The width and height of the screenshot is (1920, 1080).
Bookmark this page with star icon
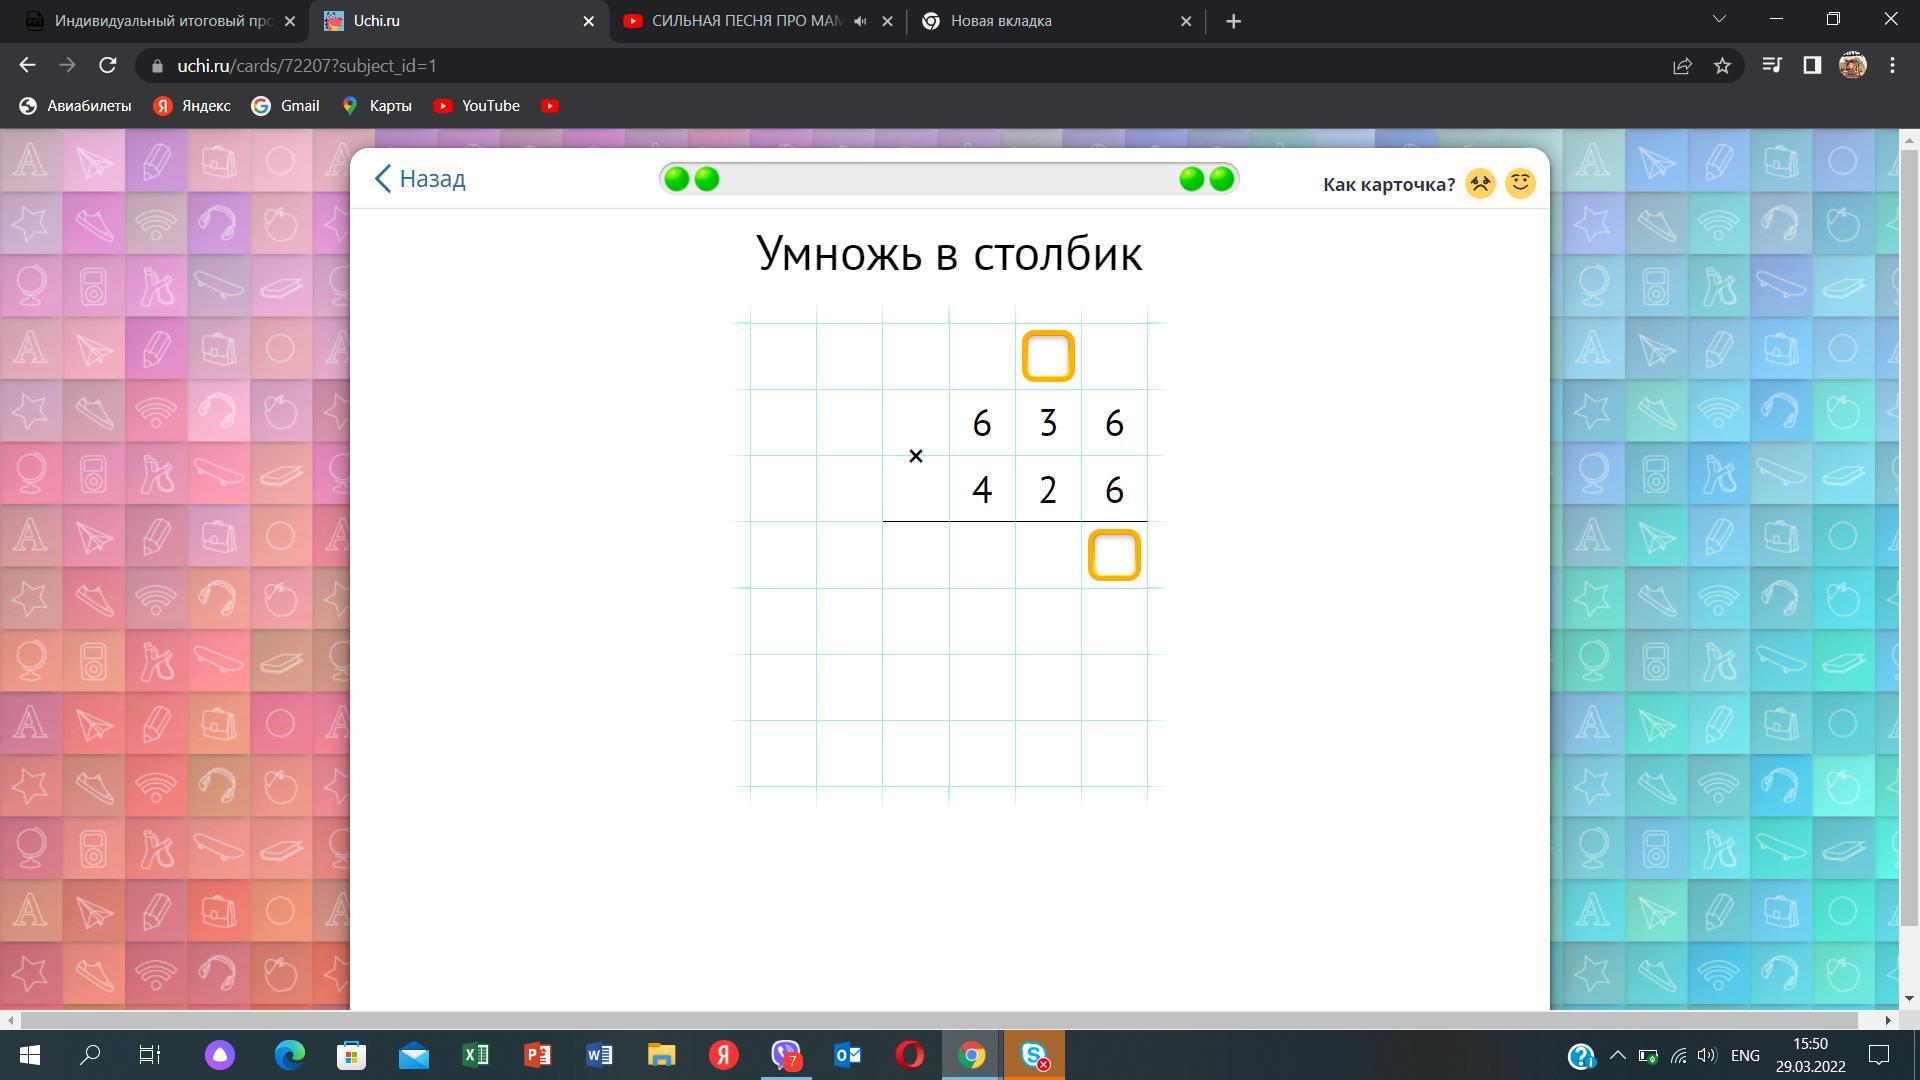[x=1722, y=66]
